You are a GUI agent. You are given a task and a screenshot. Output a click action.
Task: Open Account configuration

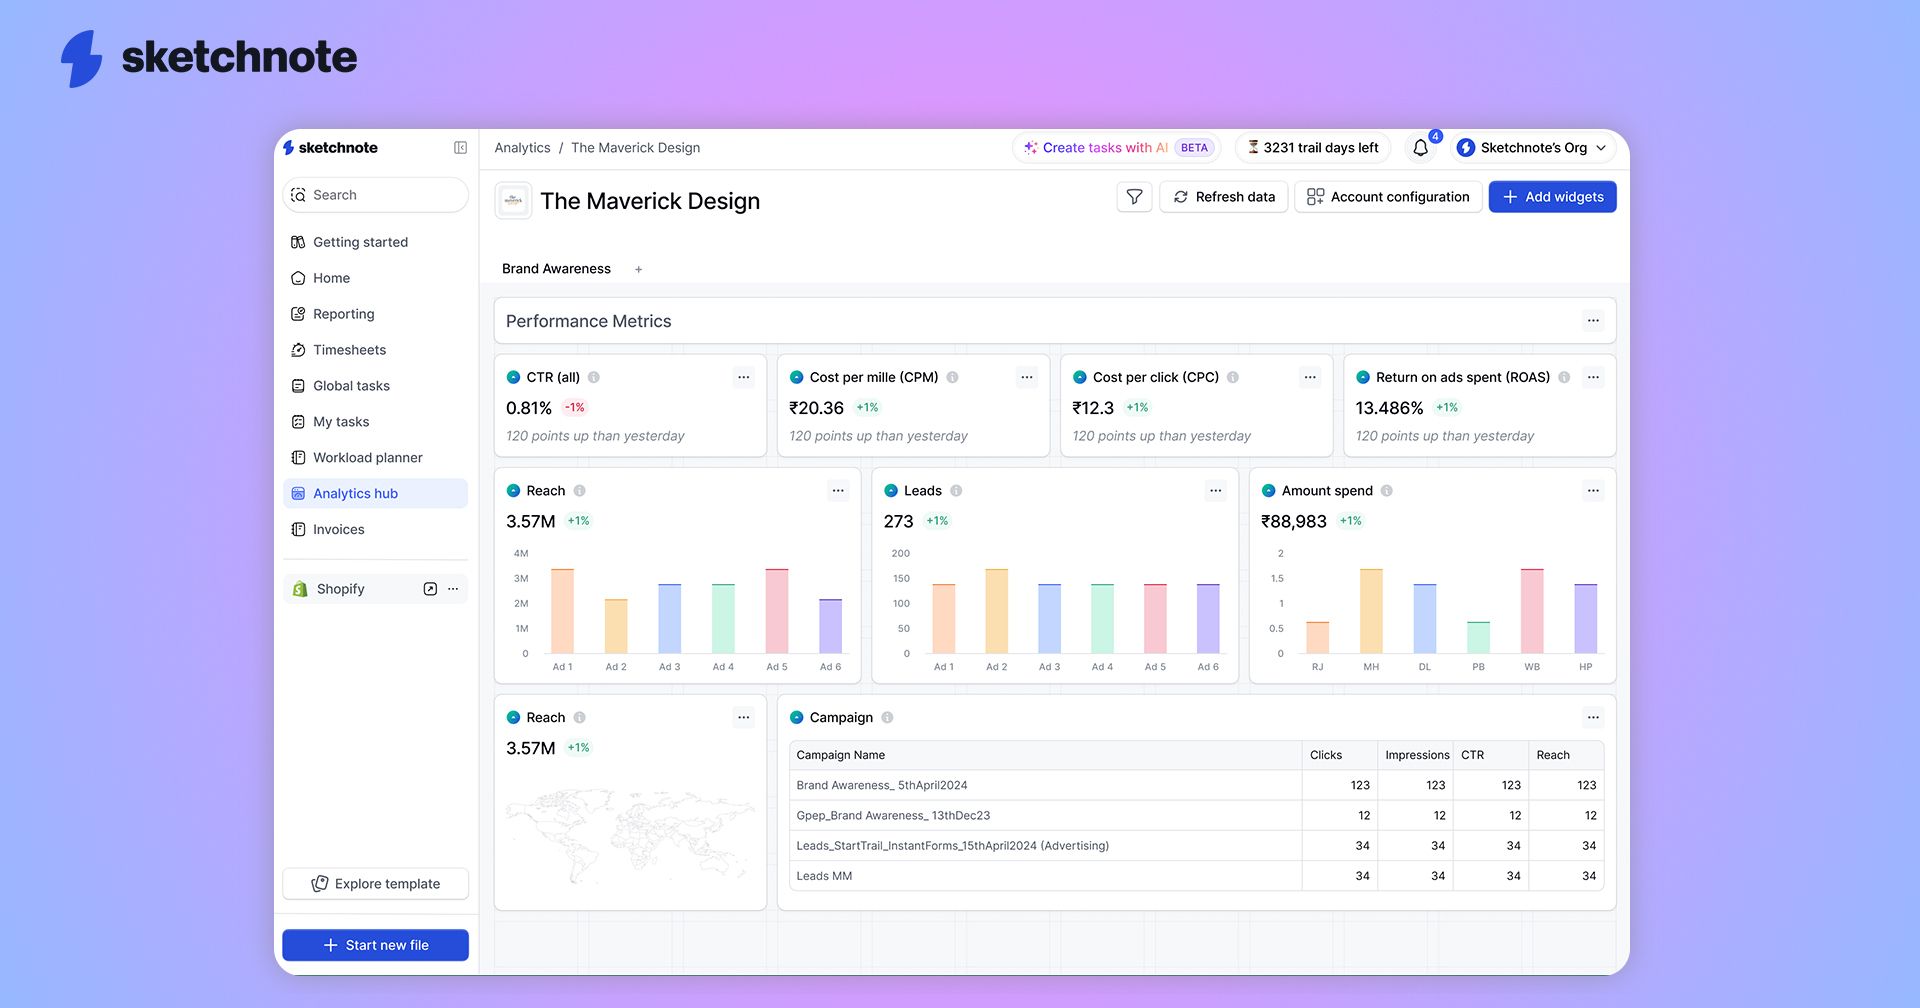click(x=1388, y=197)
